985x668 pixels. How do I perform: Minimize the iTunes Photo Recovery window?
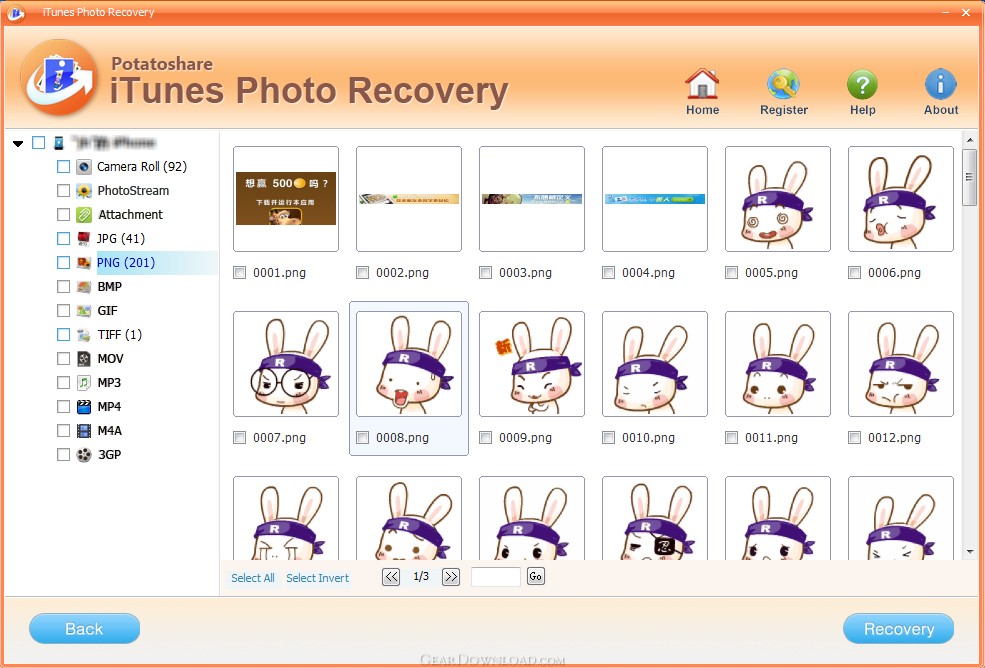[945, 13]
